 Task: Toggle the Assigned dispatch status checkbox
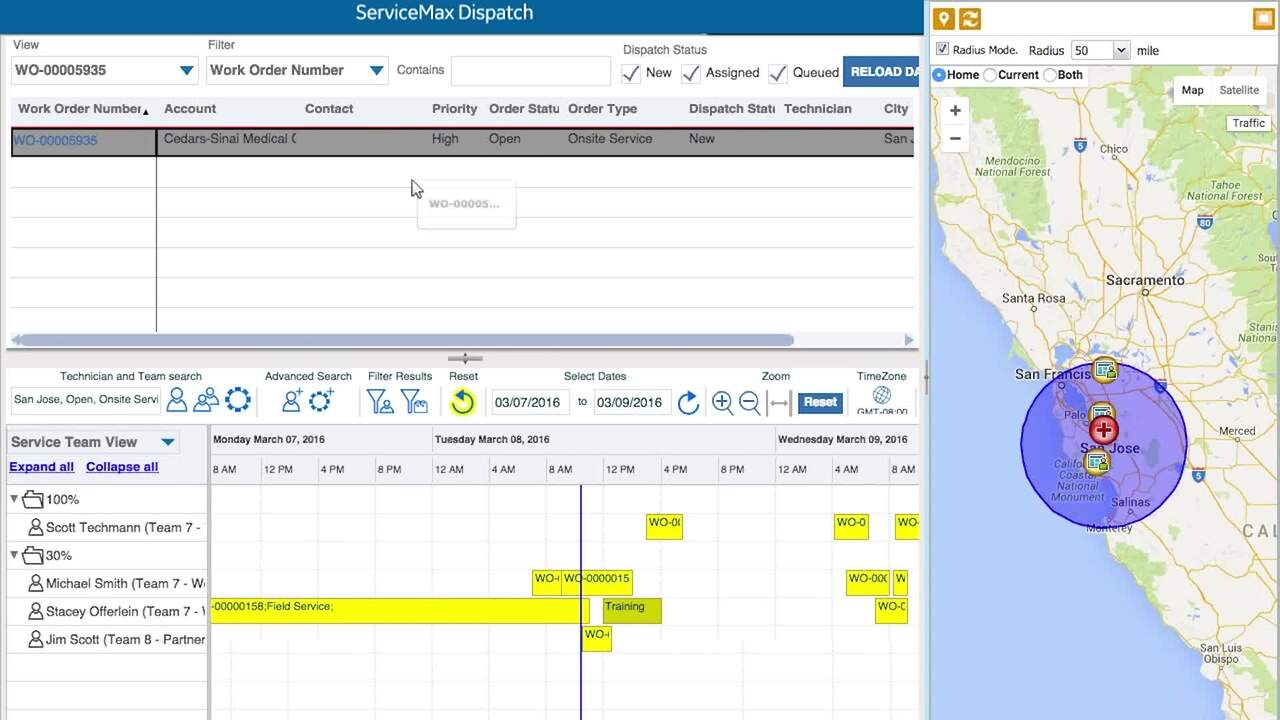click(691, 73)
